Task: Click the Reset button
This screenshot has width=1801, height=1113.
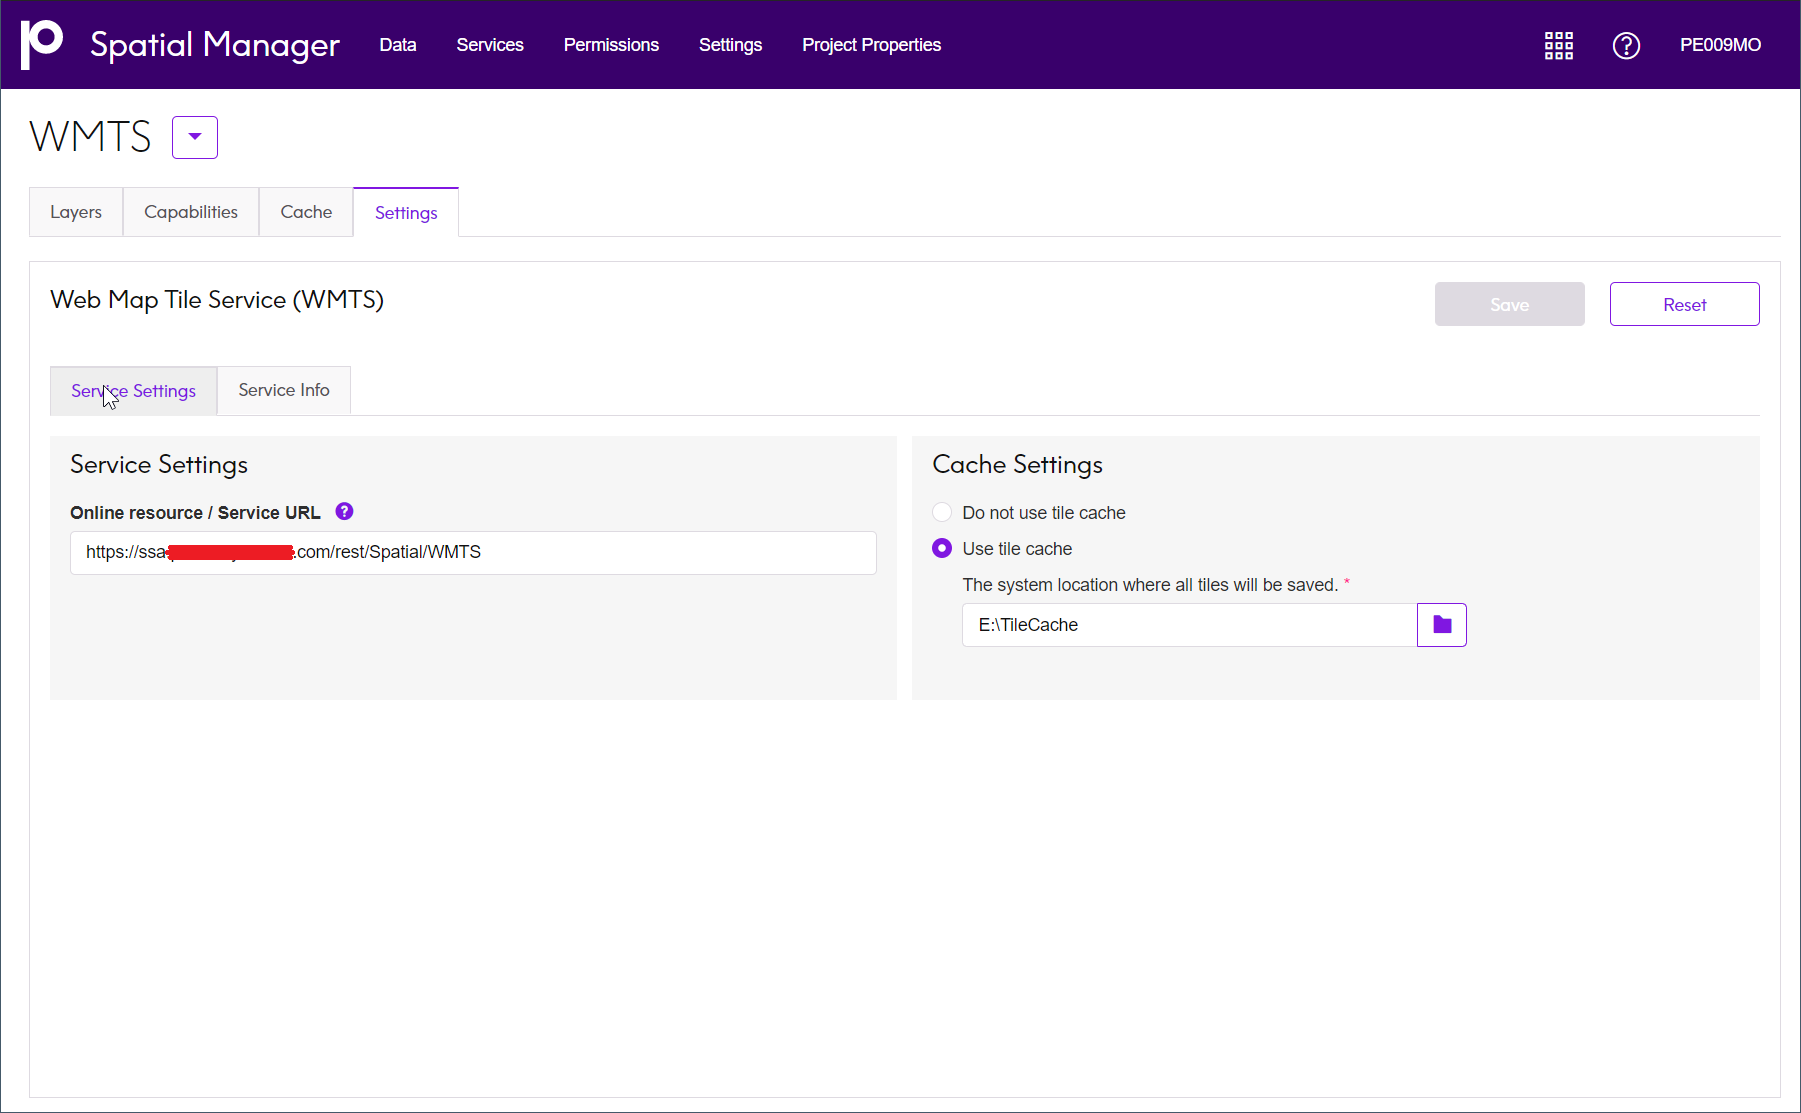Action: [x=1685, y=304]
